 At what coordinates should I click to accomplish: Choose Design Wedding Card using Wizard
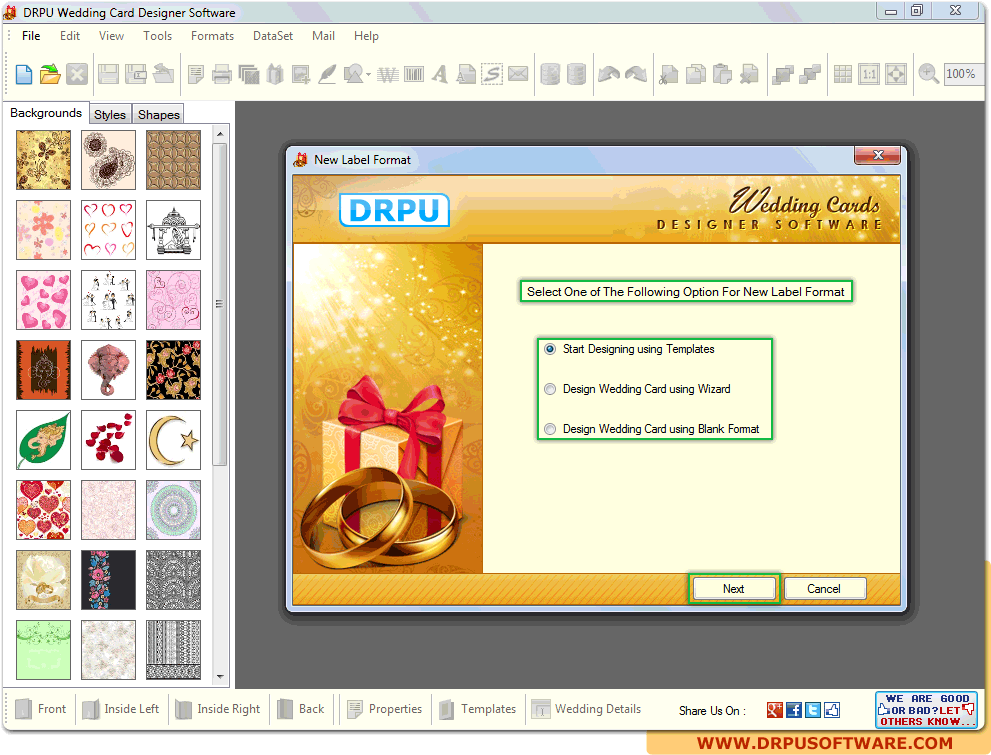(x=550, y=389)
